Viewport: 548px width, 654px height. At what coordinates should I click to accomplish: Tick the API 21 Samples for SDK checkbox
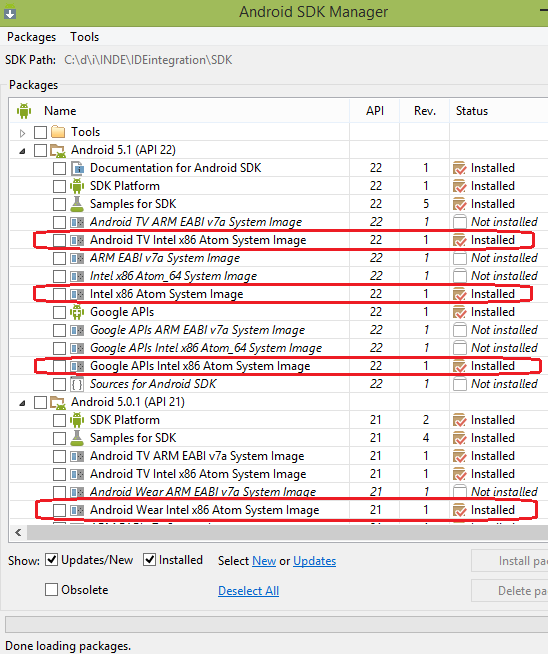59,438
